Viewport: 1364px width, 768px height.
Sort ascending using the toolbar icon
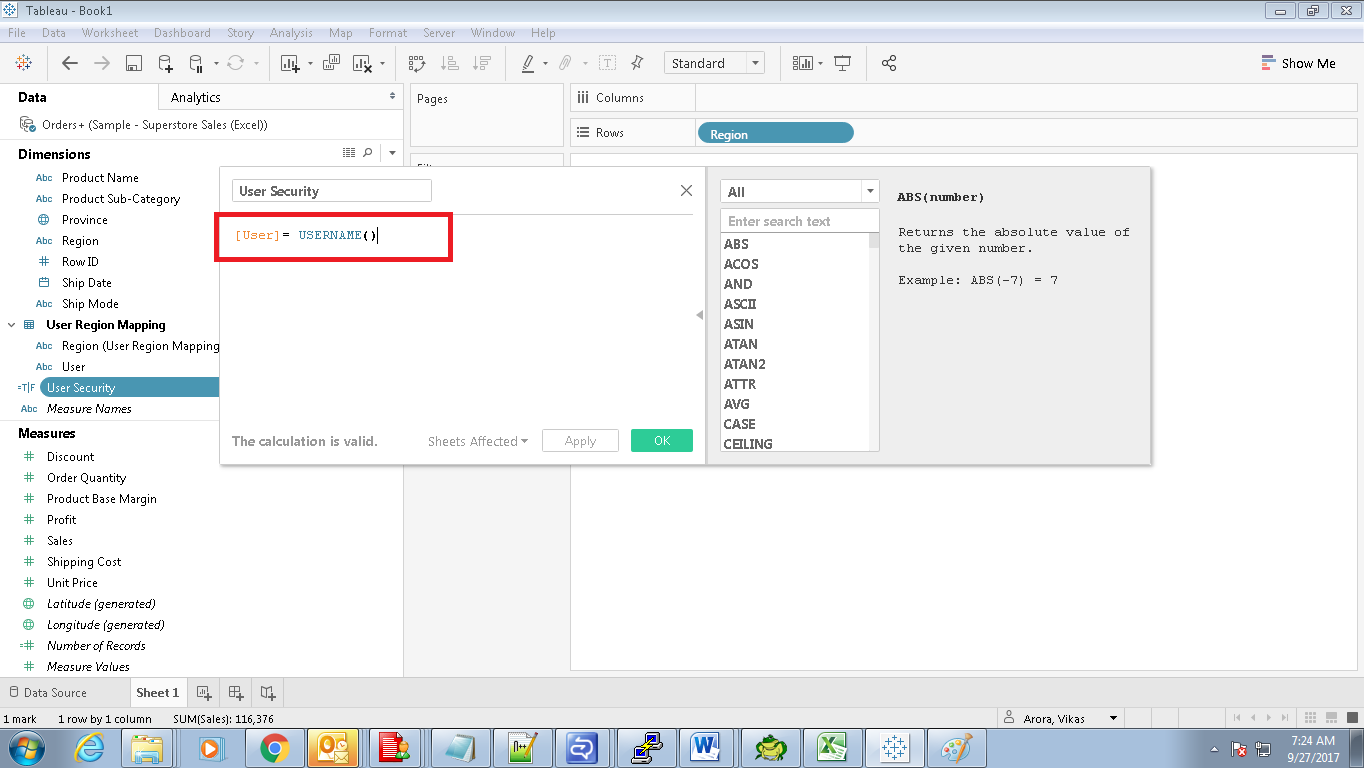(x=449, y=63)
